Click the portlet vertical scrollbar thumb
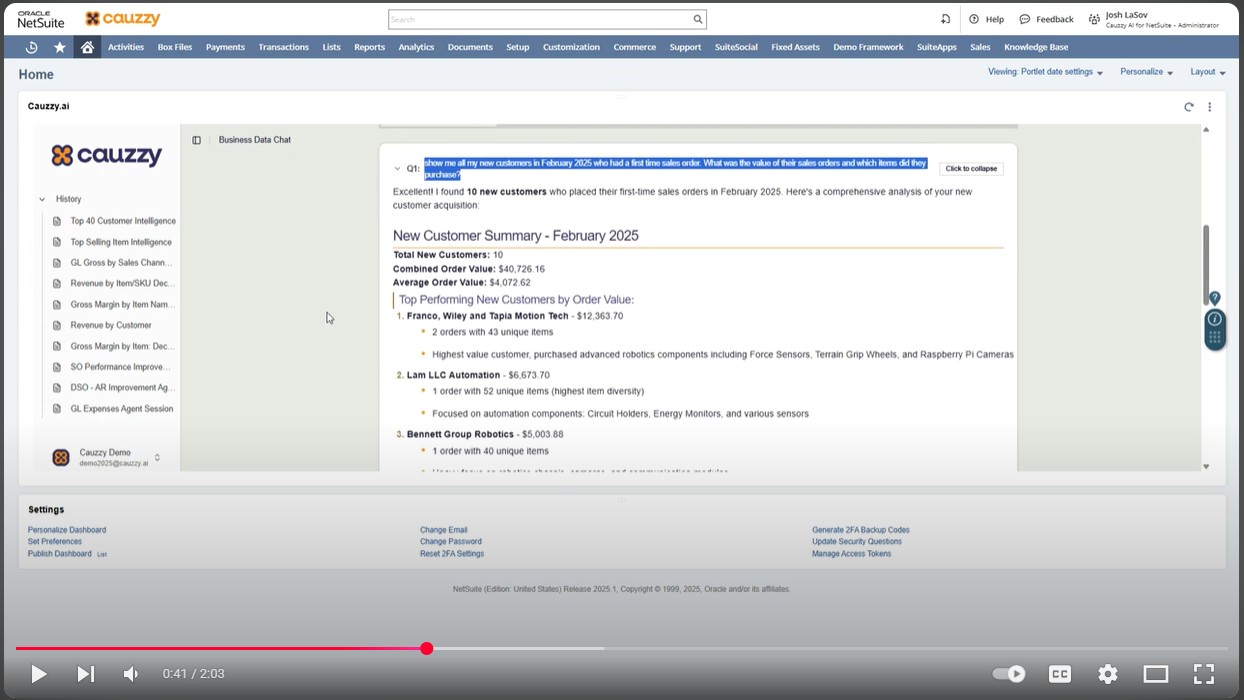This screenshot has height=700, width=1244. 1206,264
